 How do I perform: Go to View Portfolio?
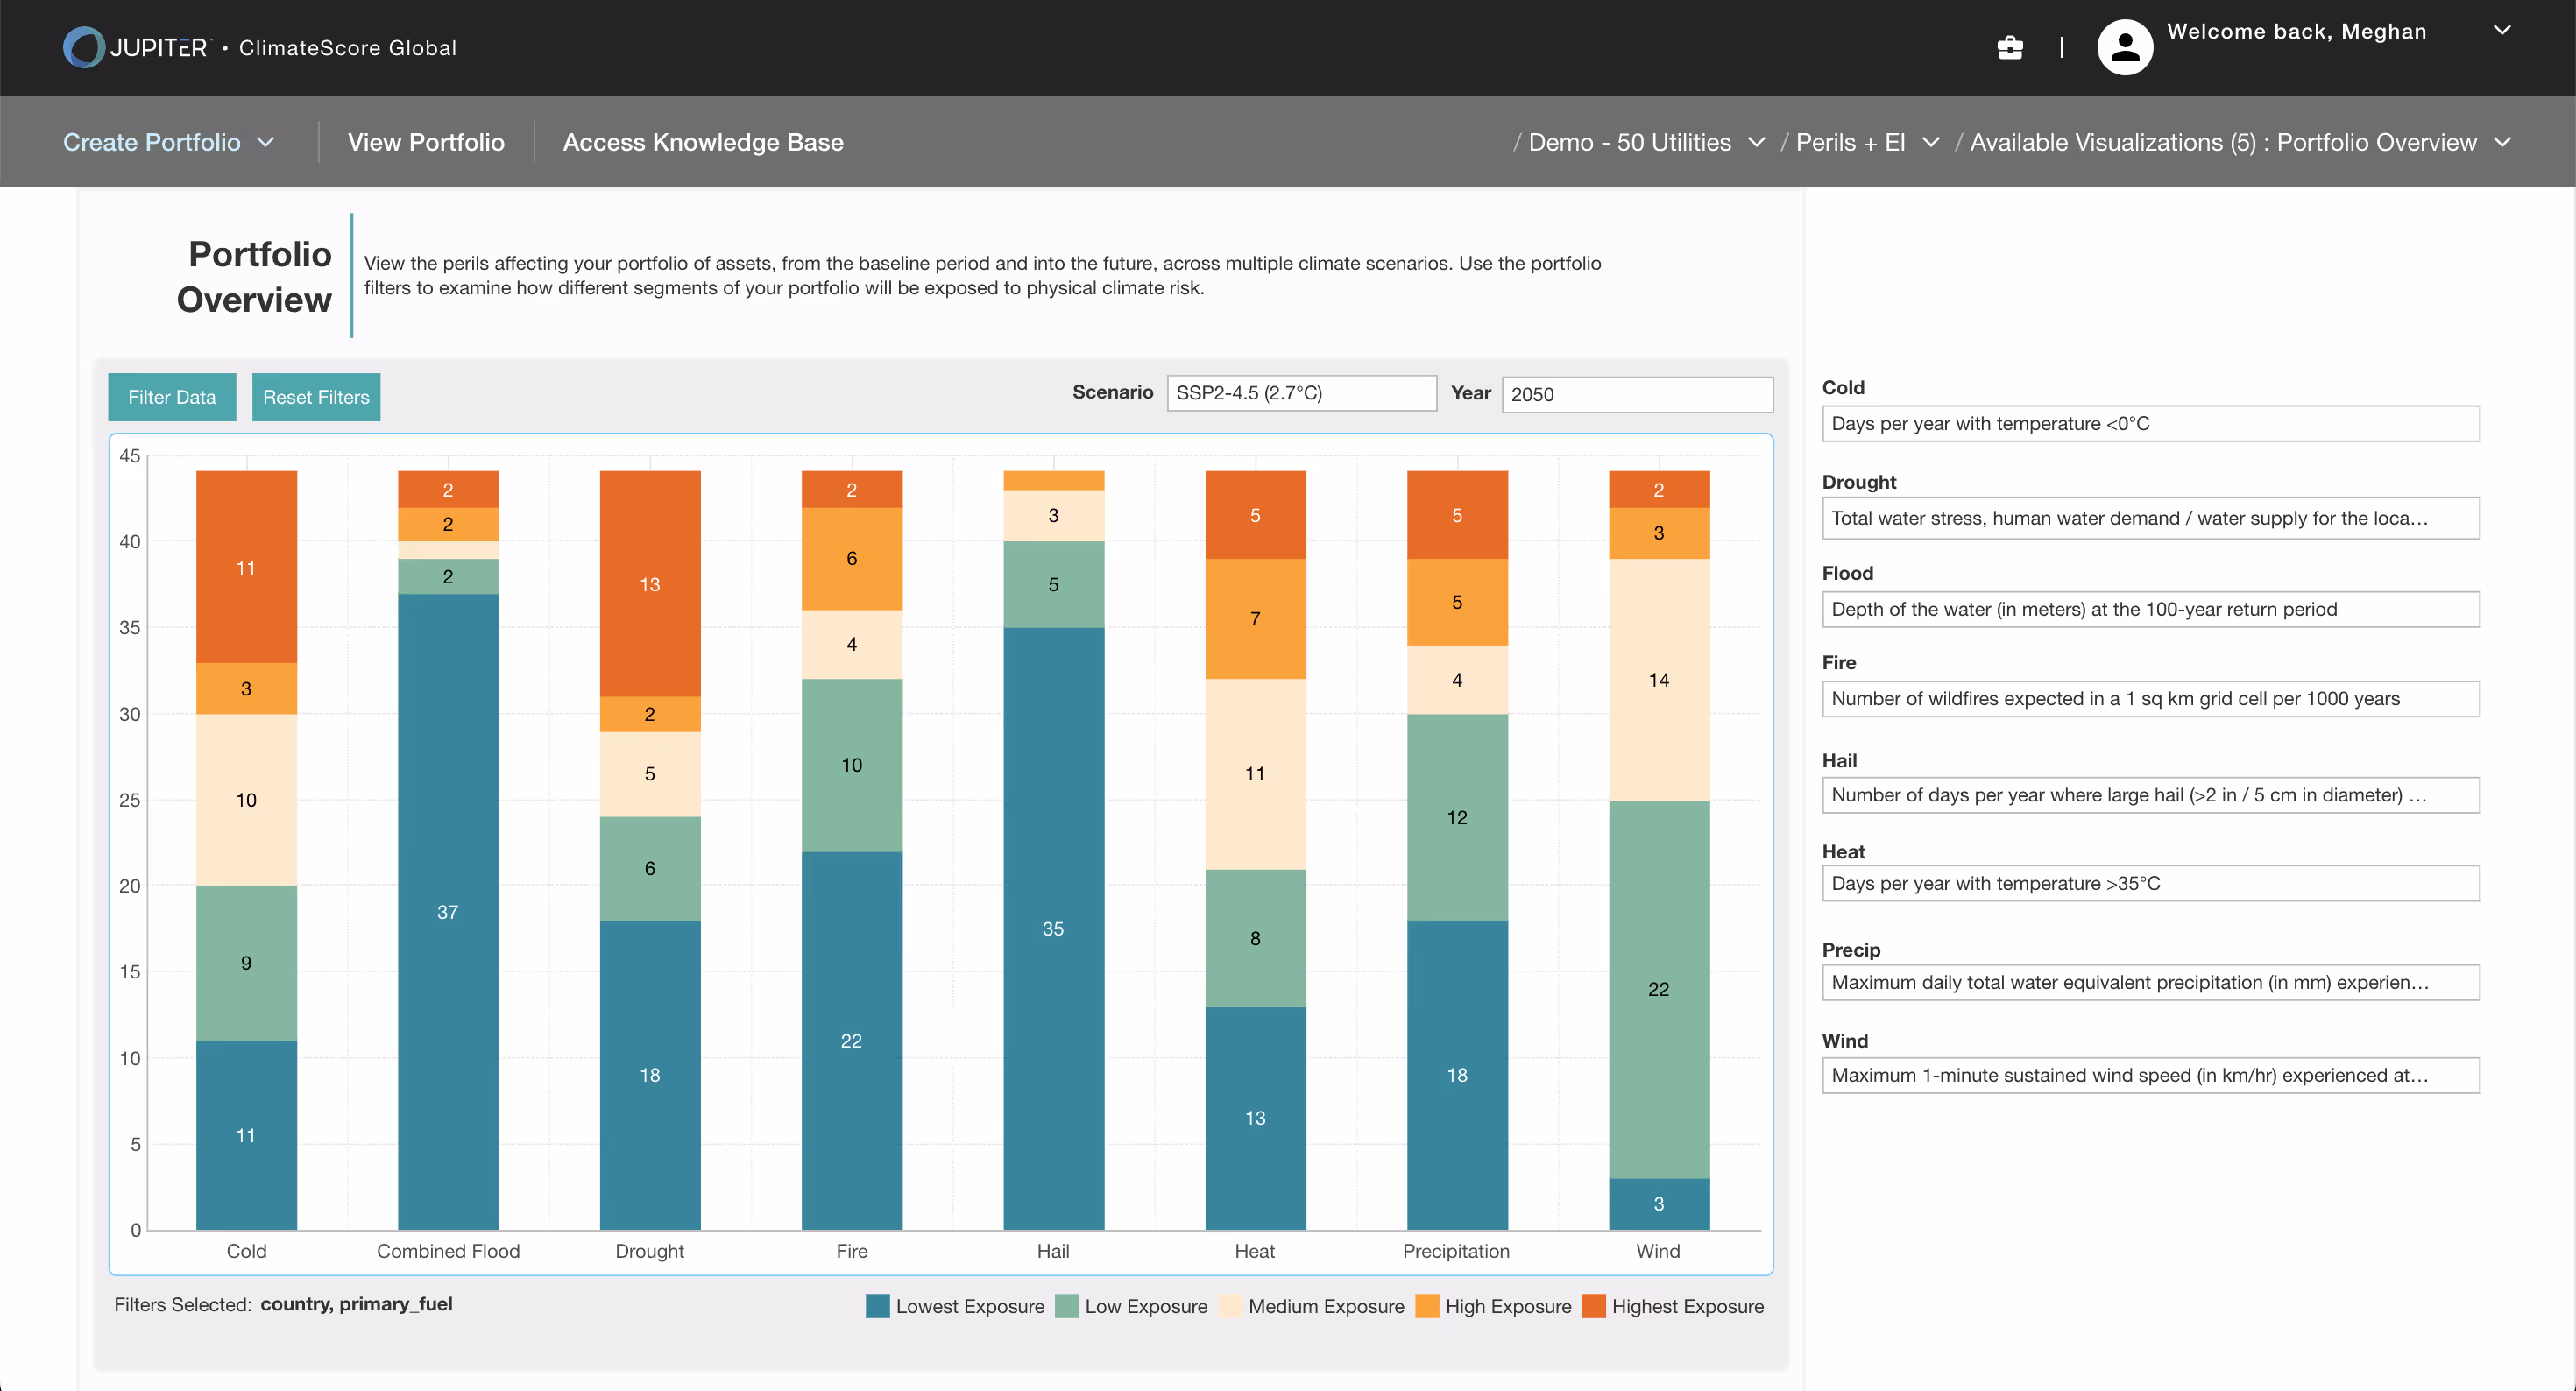coord(426,142)
